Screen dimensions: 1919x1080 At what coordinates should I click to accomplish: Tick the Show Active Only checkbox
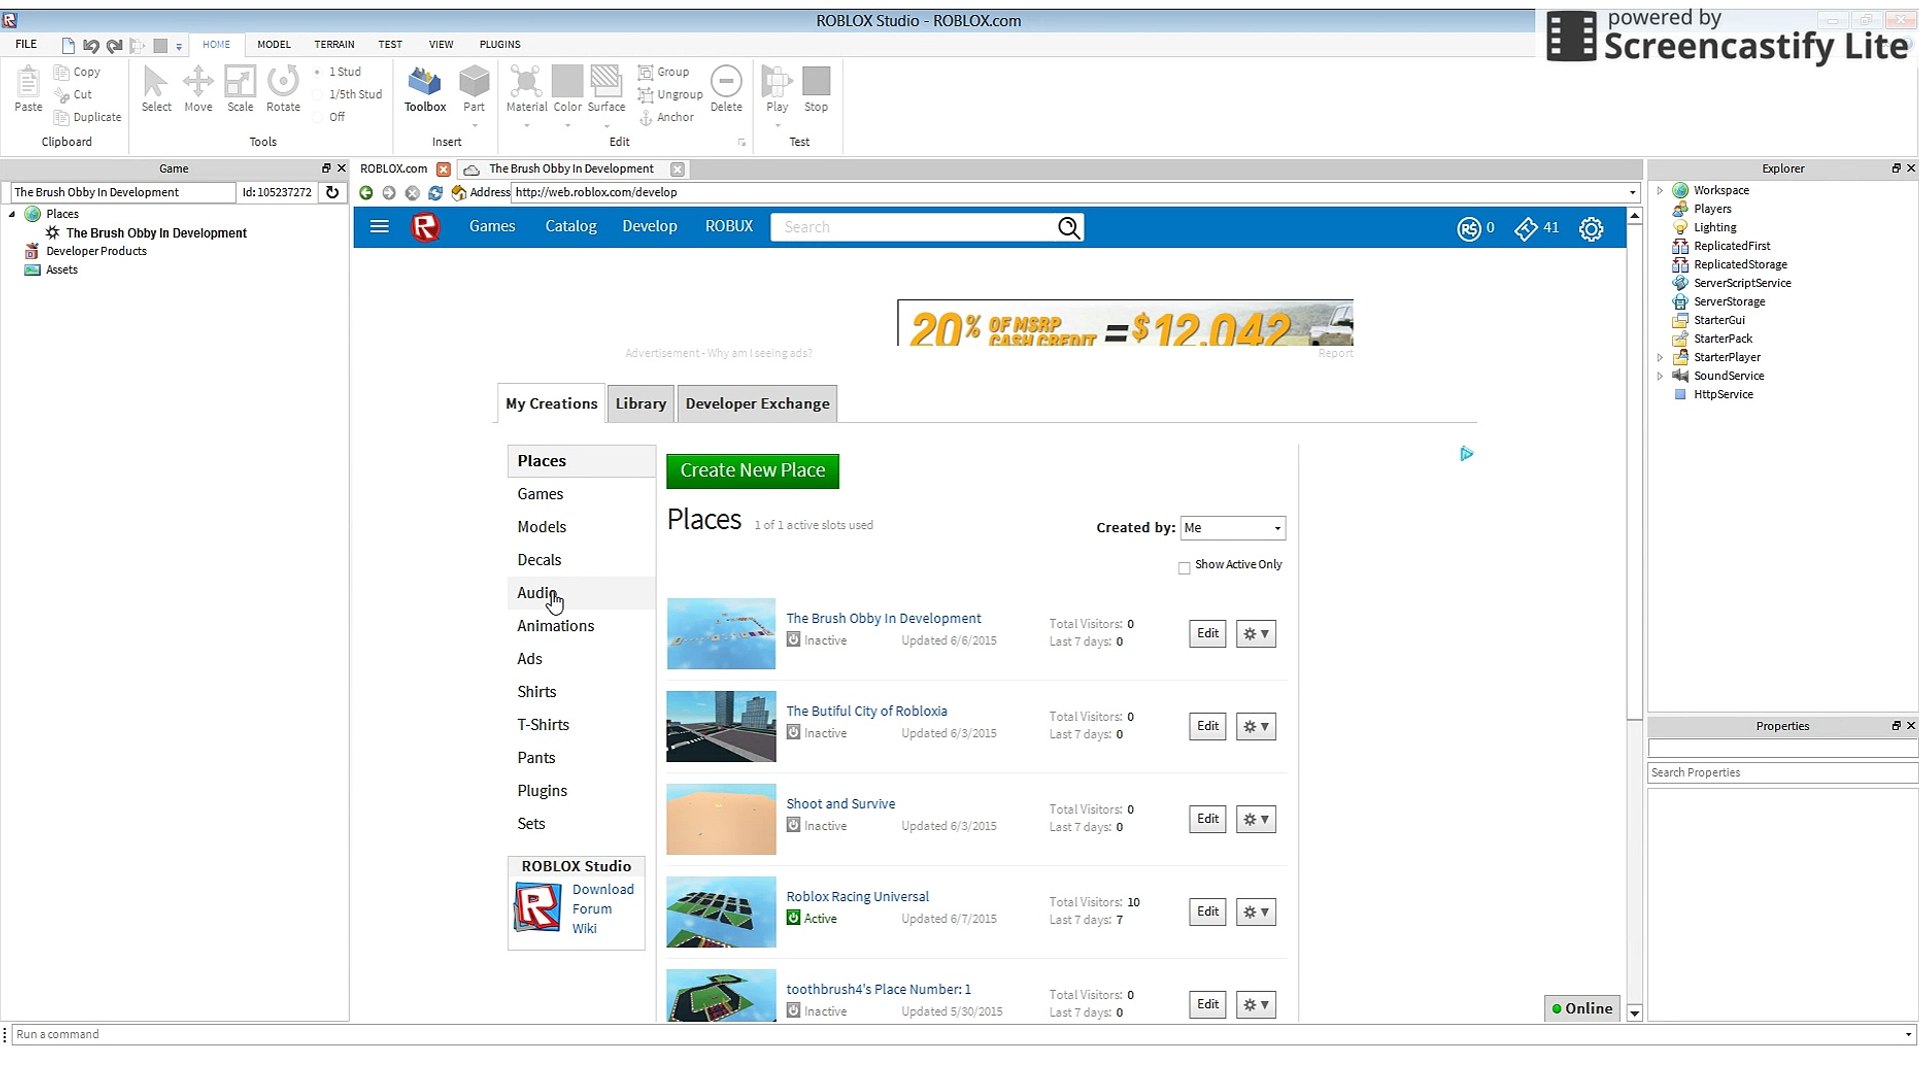1184,568
